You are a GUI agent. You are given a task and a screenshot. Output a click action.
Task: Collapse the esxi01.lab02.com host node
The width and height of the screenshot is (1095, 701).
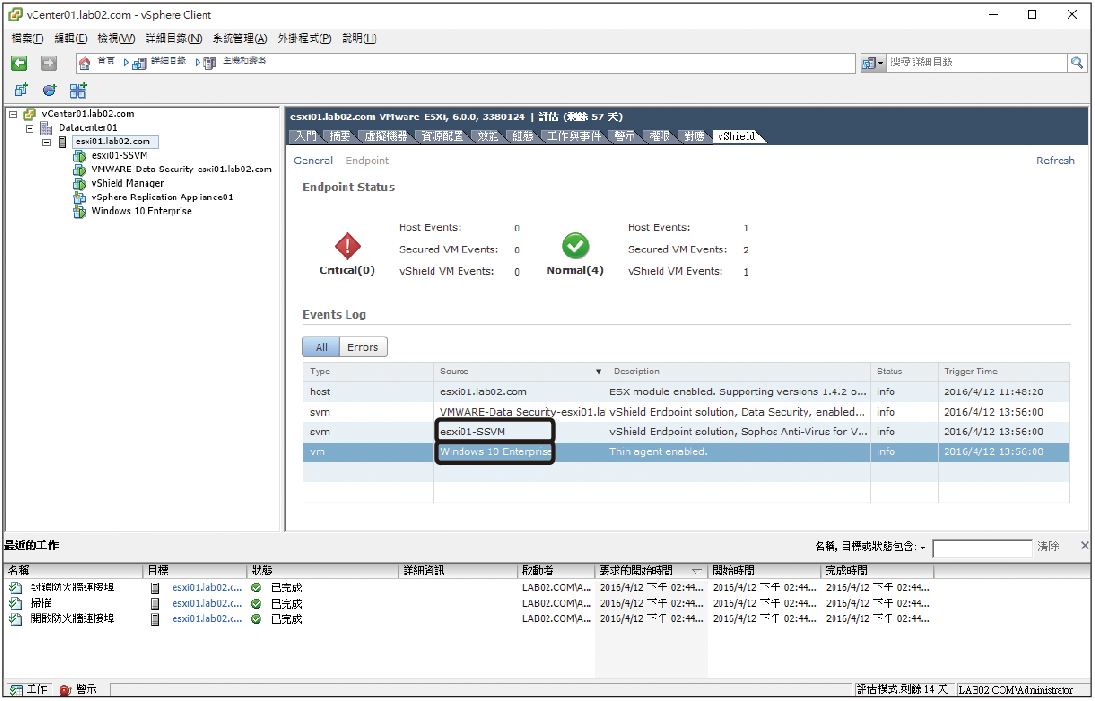click(47, 142)
